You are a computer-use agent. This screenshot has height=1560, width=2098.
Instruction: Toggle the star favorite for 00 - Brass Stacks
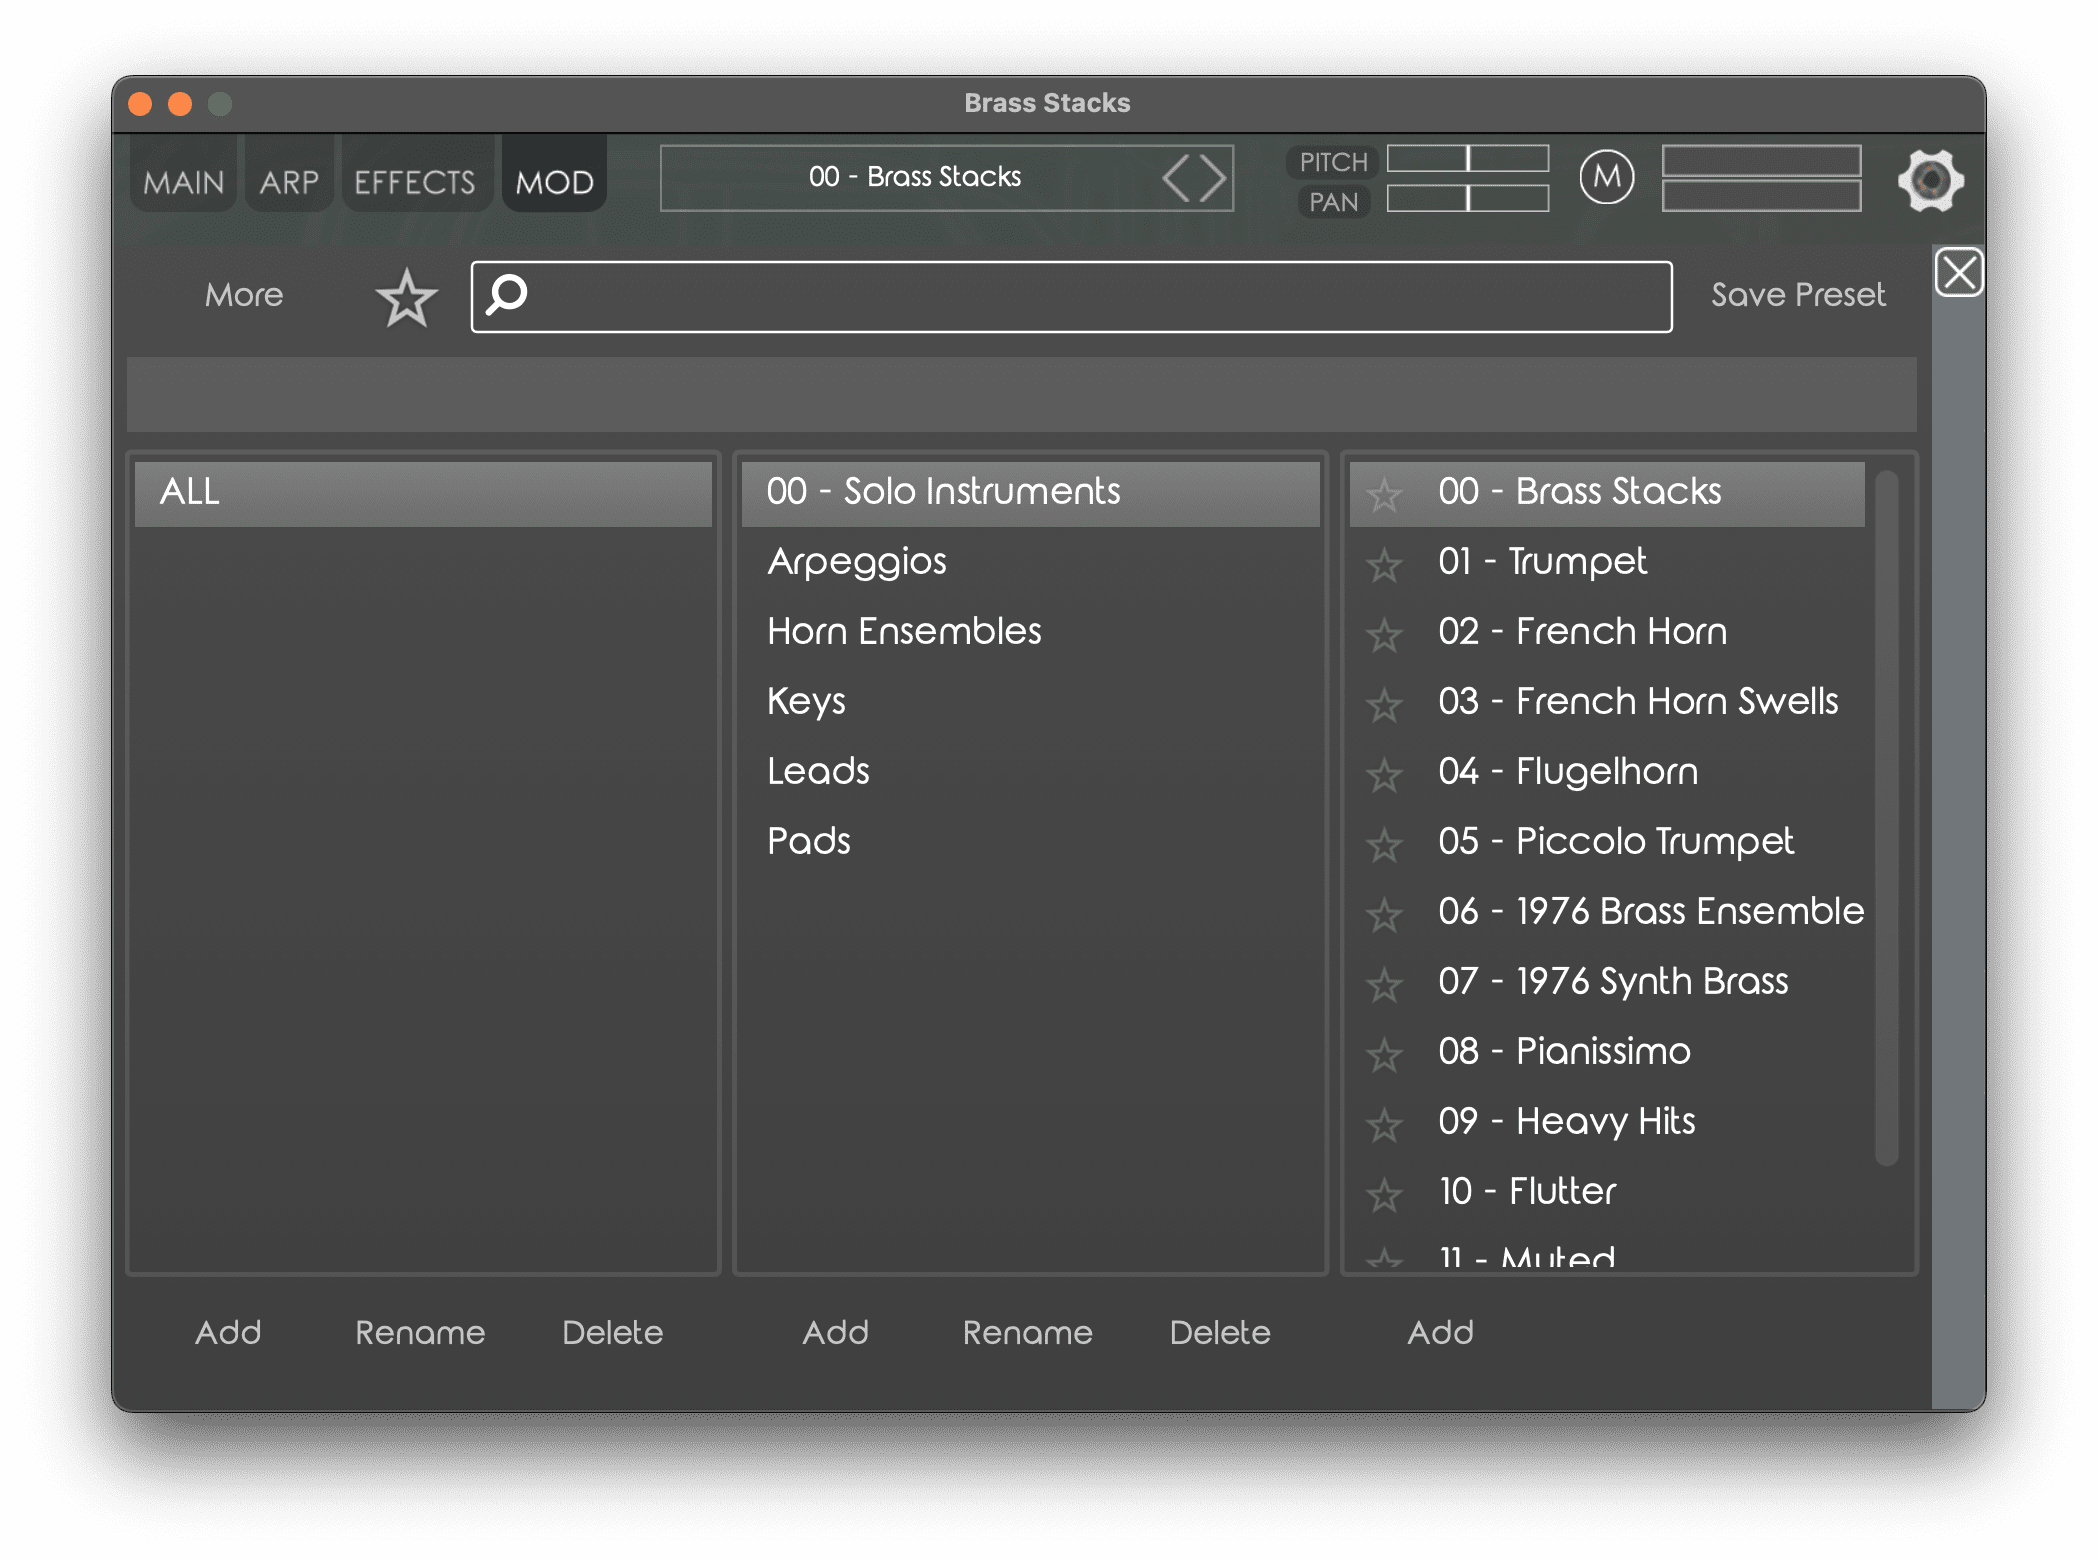(1383, 492)
